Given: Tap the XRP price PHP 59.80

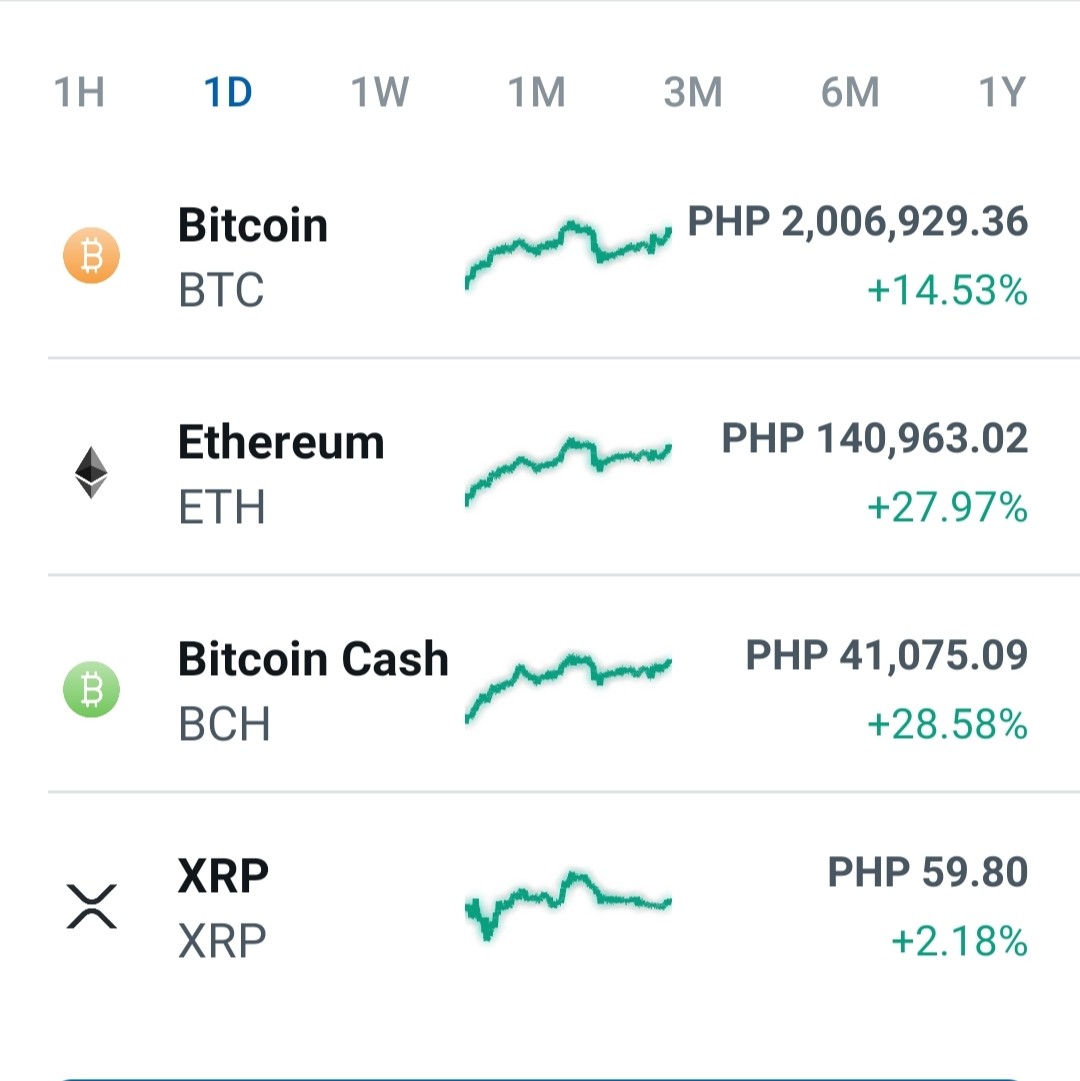Looking at the screenshot, I should 928,871.
